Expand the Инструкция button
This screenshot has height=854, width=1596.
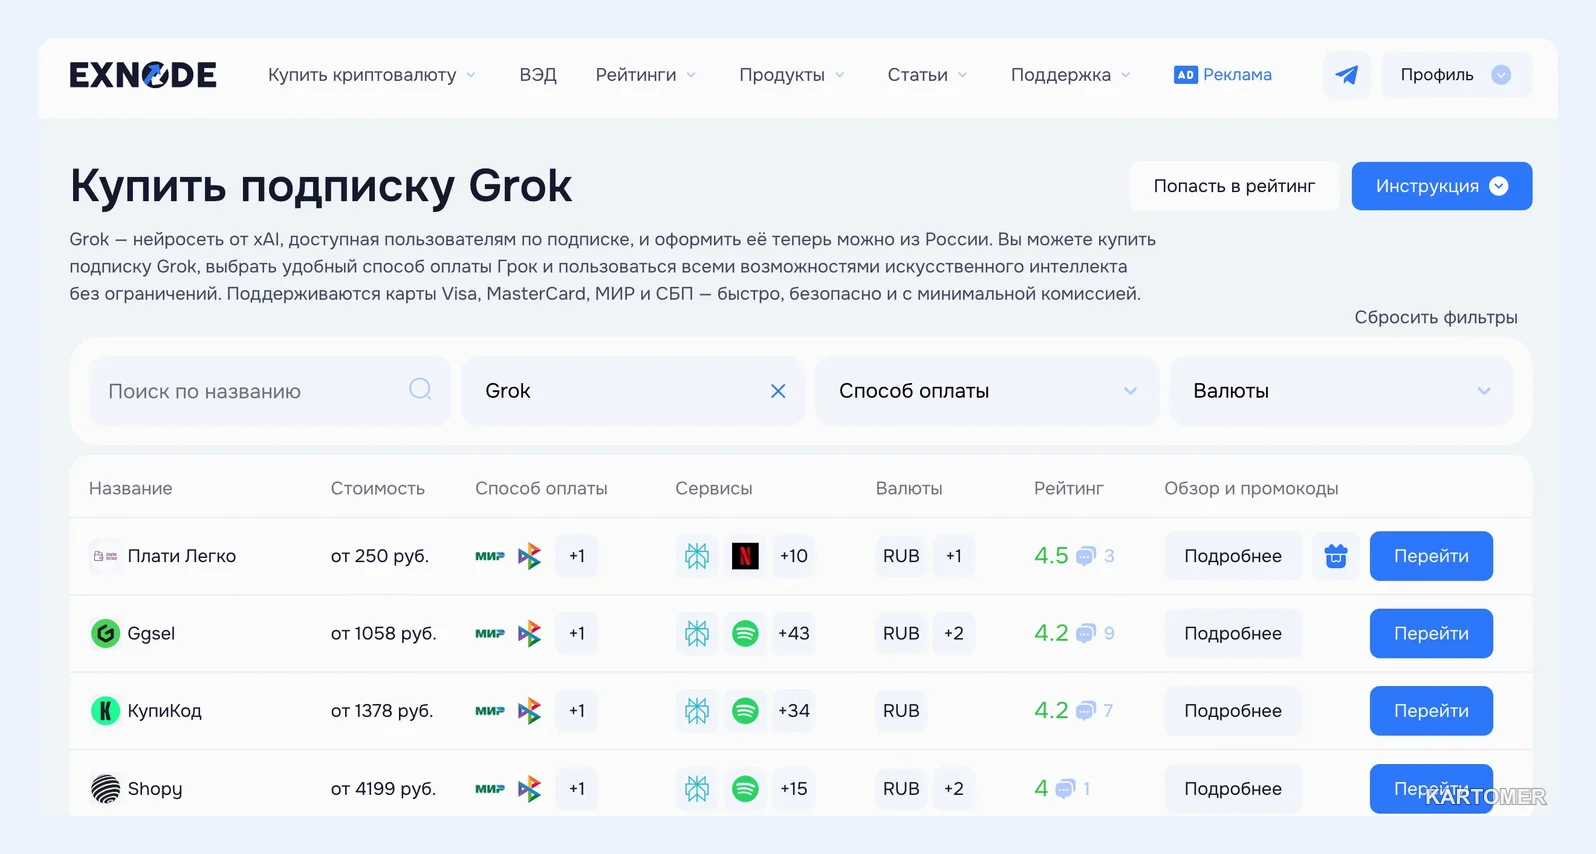point(1442,186)
